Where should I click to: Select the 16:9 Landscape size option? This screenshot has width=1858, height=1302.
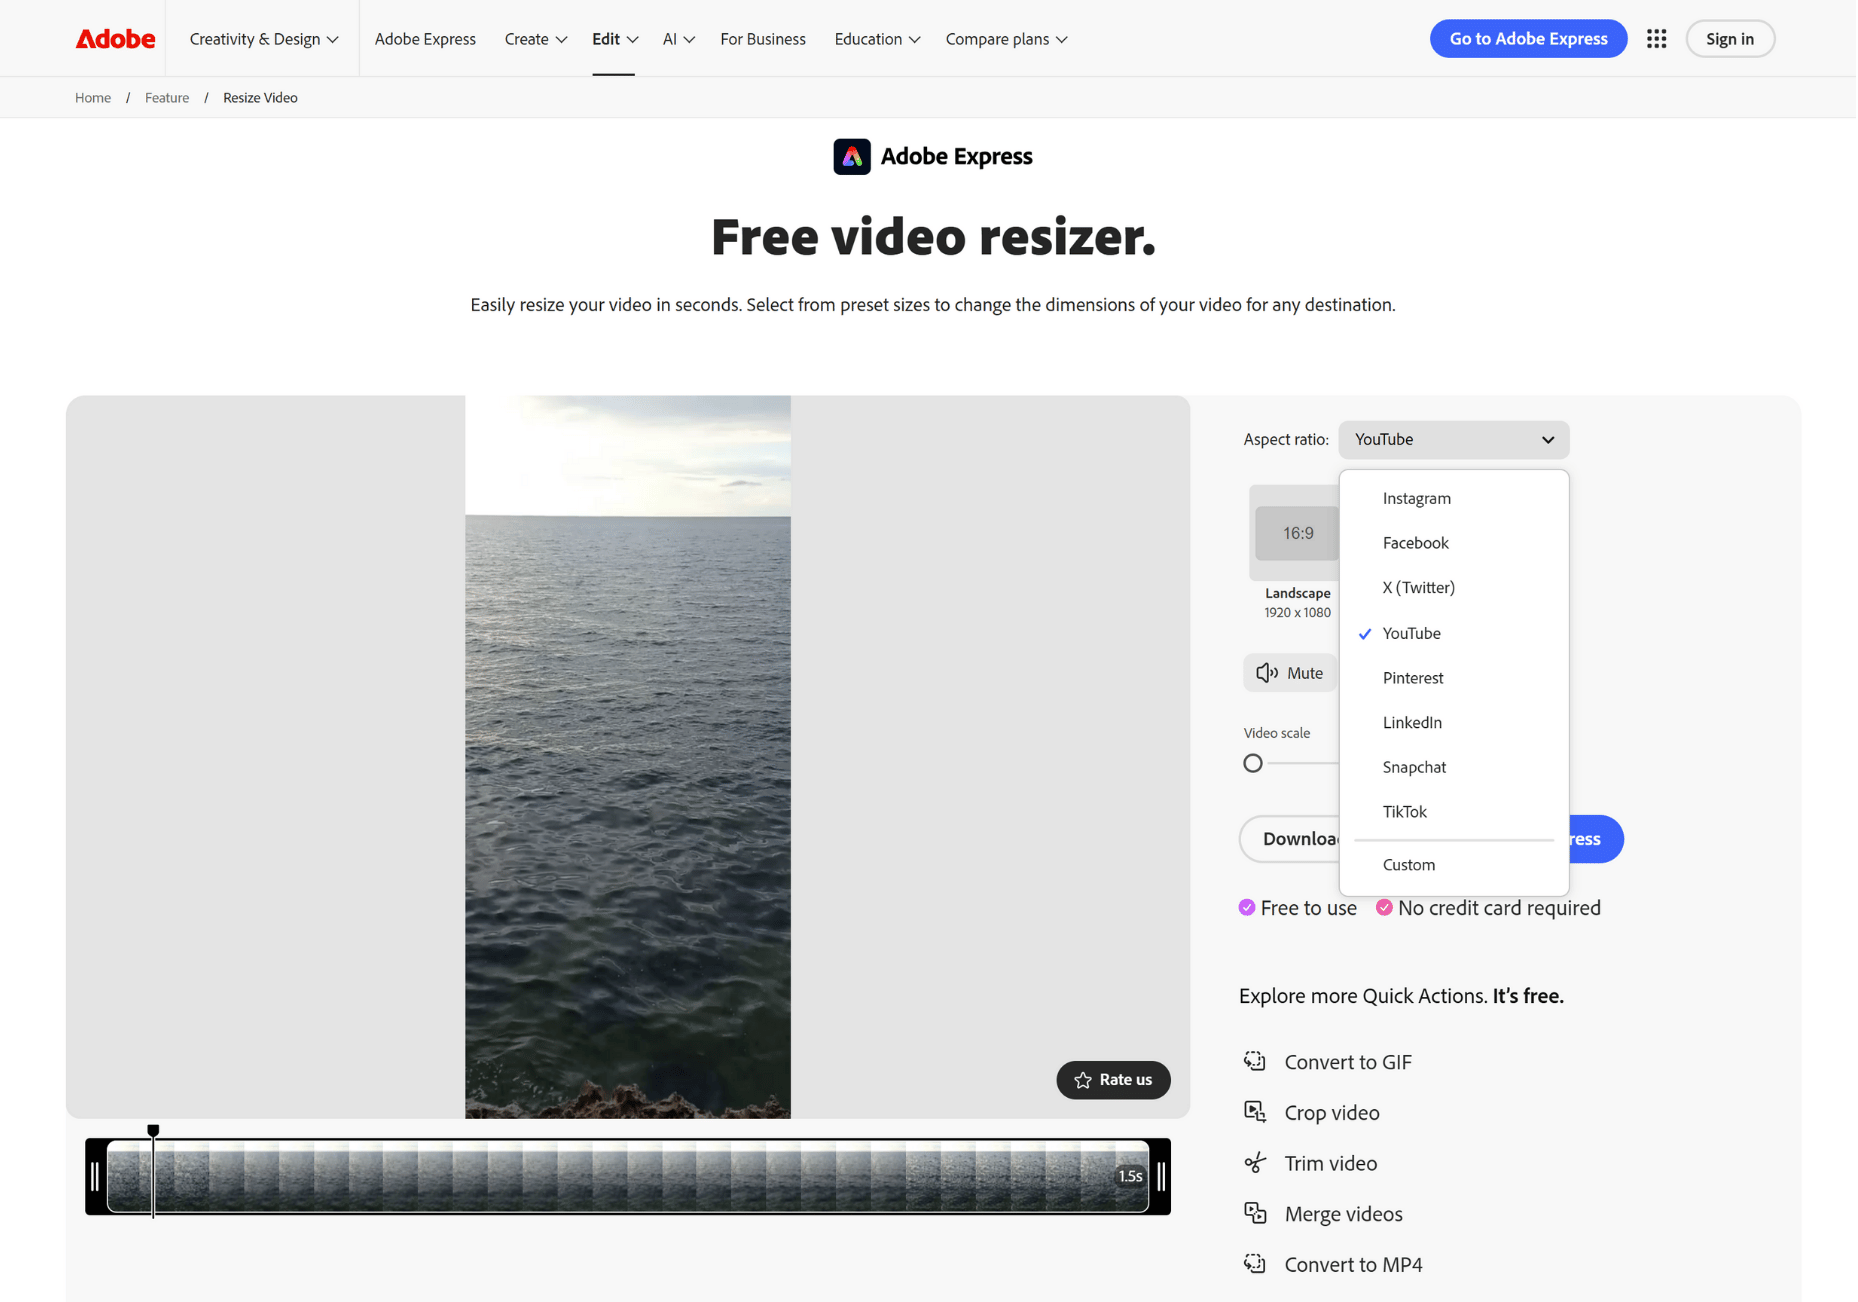pyautogui.click(x=1296, y=534)
